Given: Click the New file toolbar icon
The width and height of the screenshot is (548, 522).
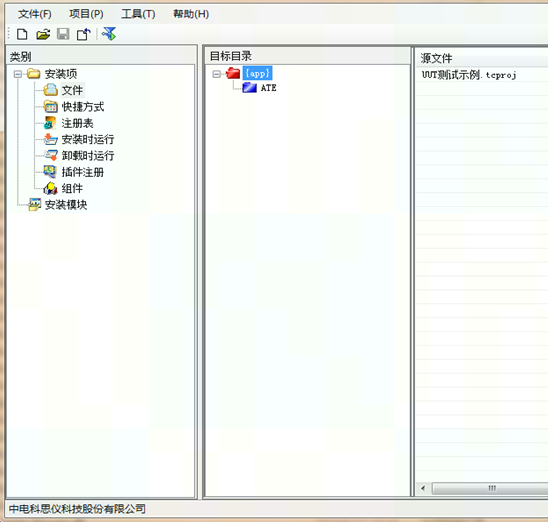Looking at the screenshot, I should pyautogui.click(x=22, y=34).
